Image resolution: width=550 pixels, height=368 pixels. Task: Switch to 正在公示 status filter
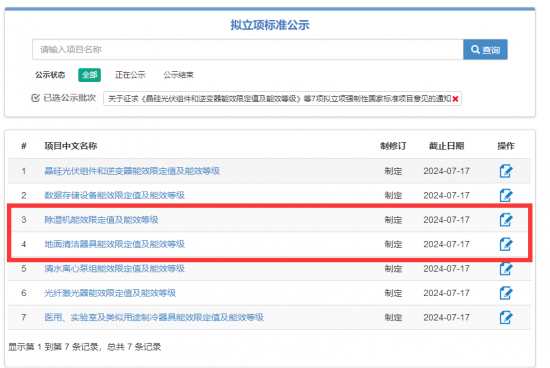pos(130,75)
